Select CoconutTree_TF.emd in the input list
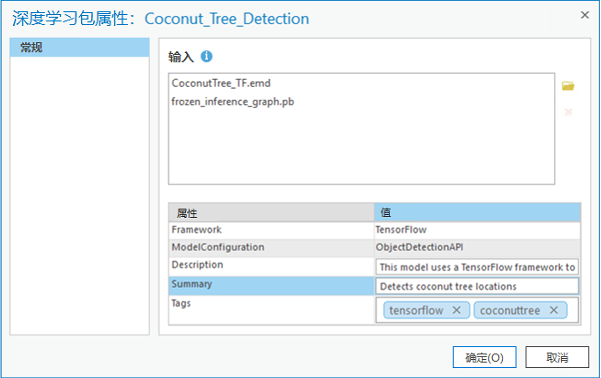The image size is (601, 378). 221,83
